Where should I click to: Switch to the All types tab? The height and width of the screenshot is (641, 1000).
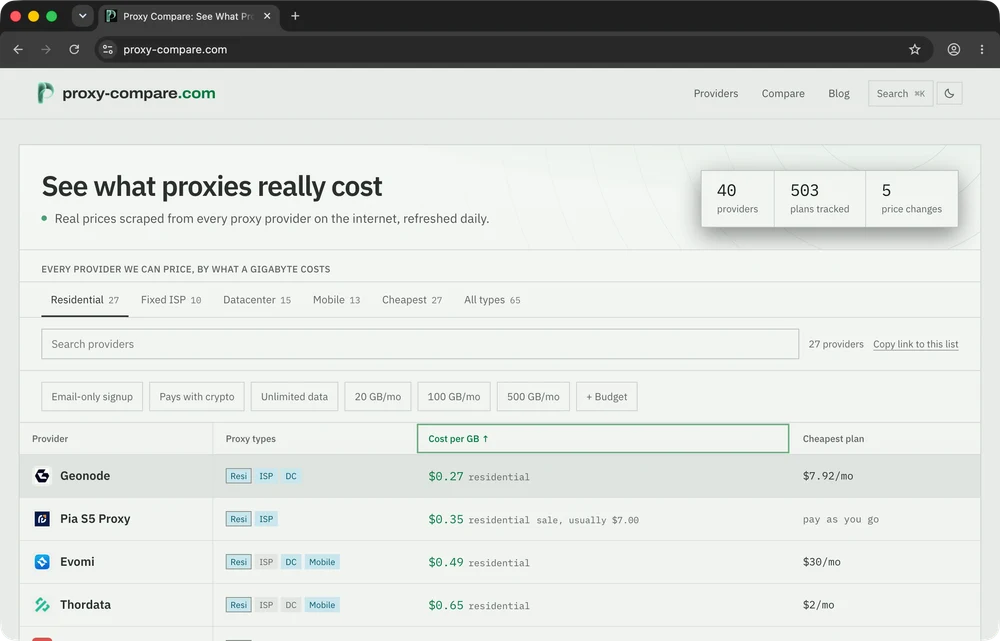tap(492, 300)
